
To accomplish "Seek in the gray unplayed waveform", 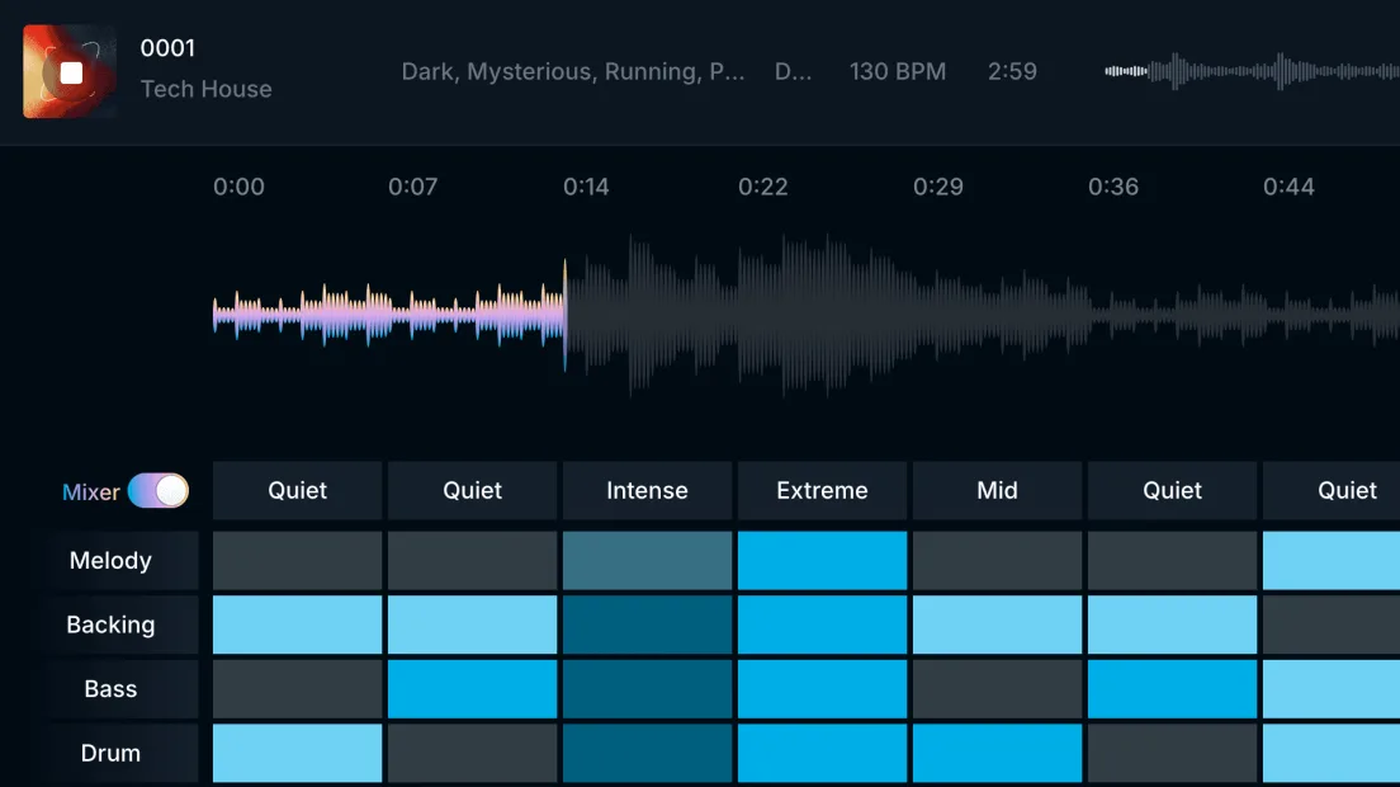I will (x=983, y=315).
